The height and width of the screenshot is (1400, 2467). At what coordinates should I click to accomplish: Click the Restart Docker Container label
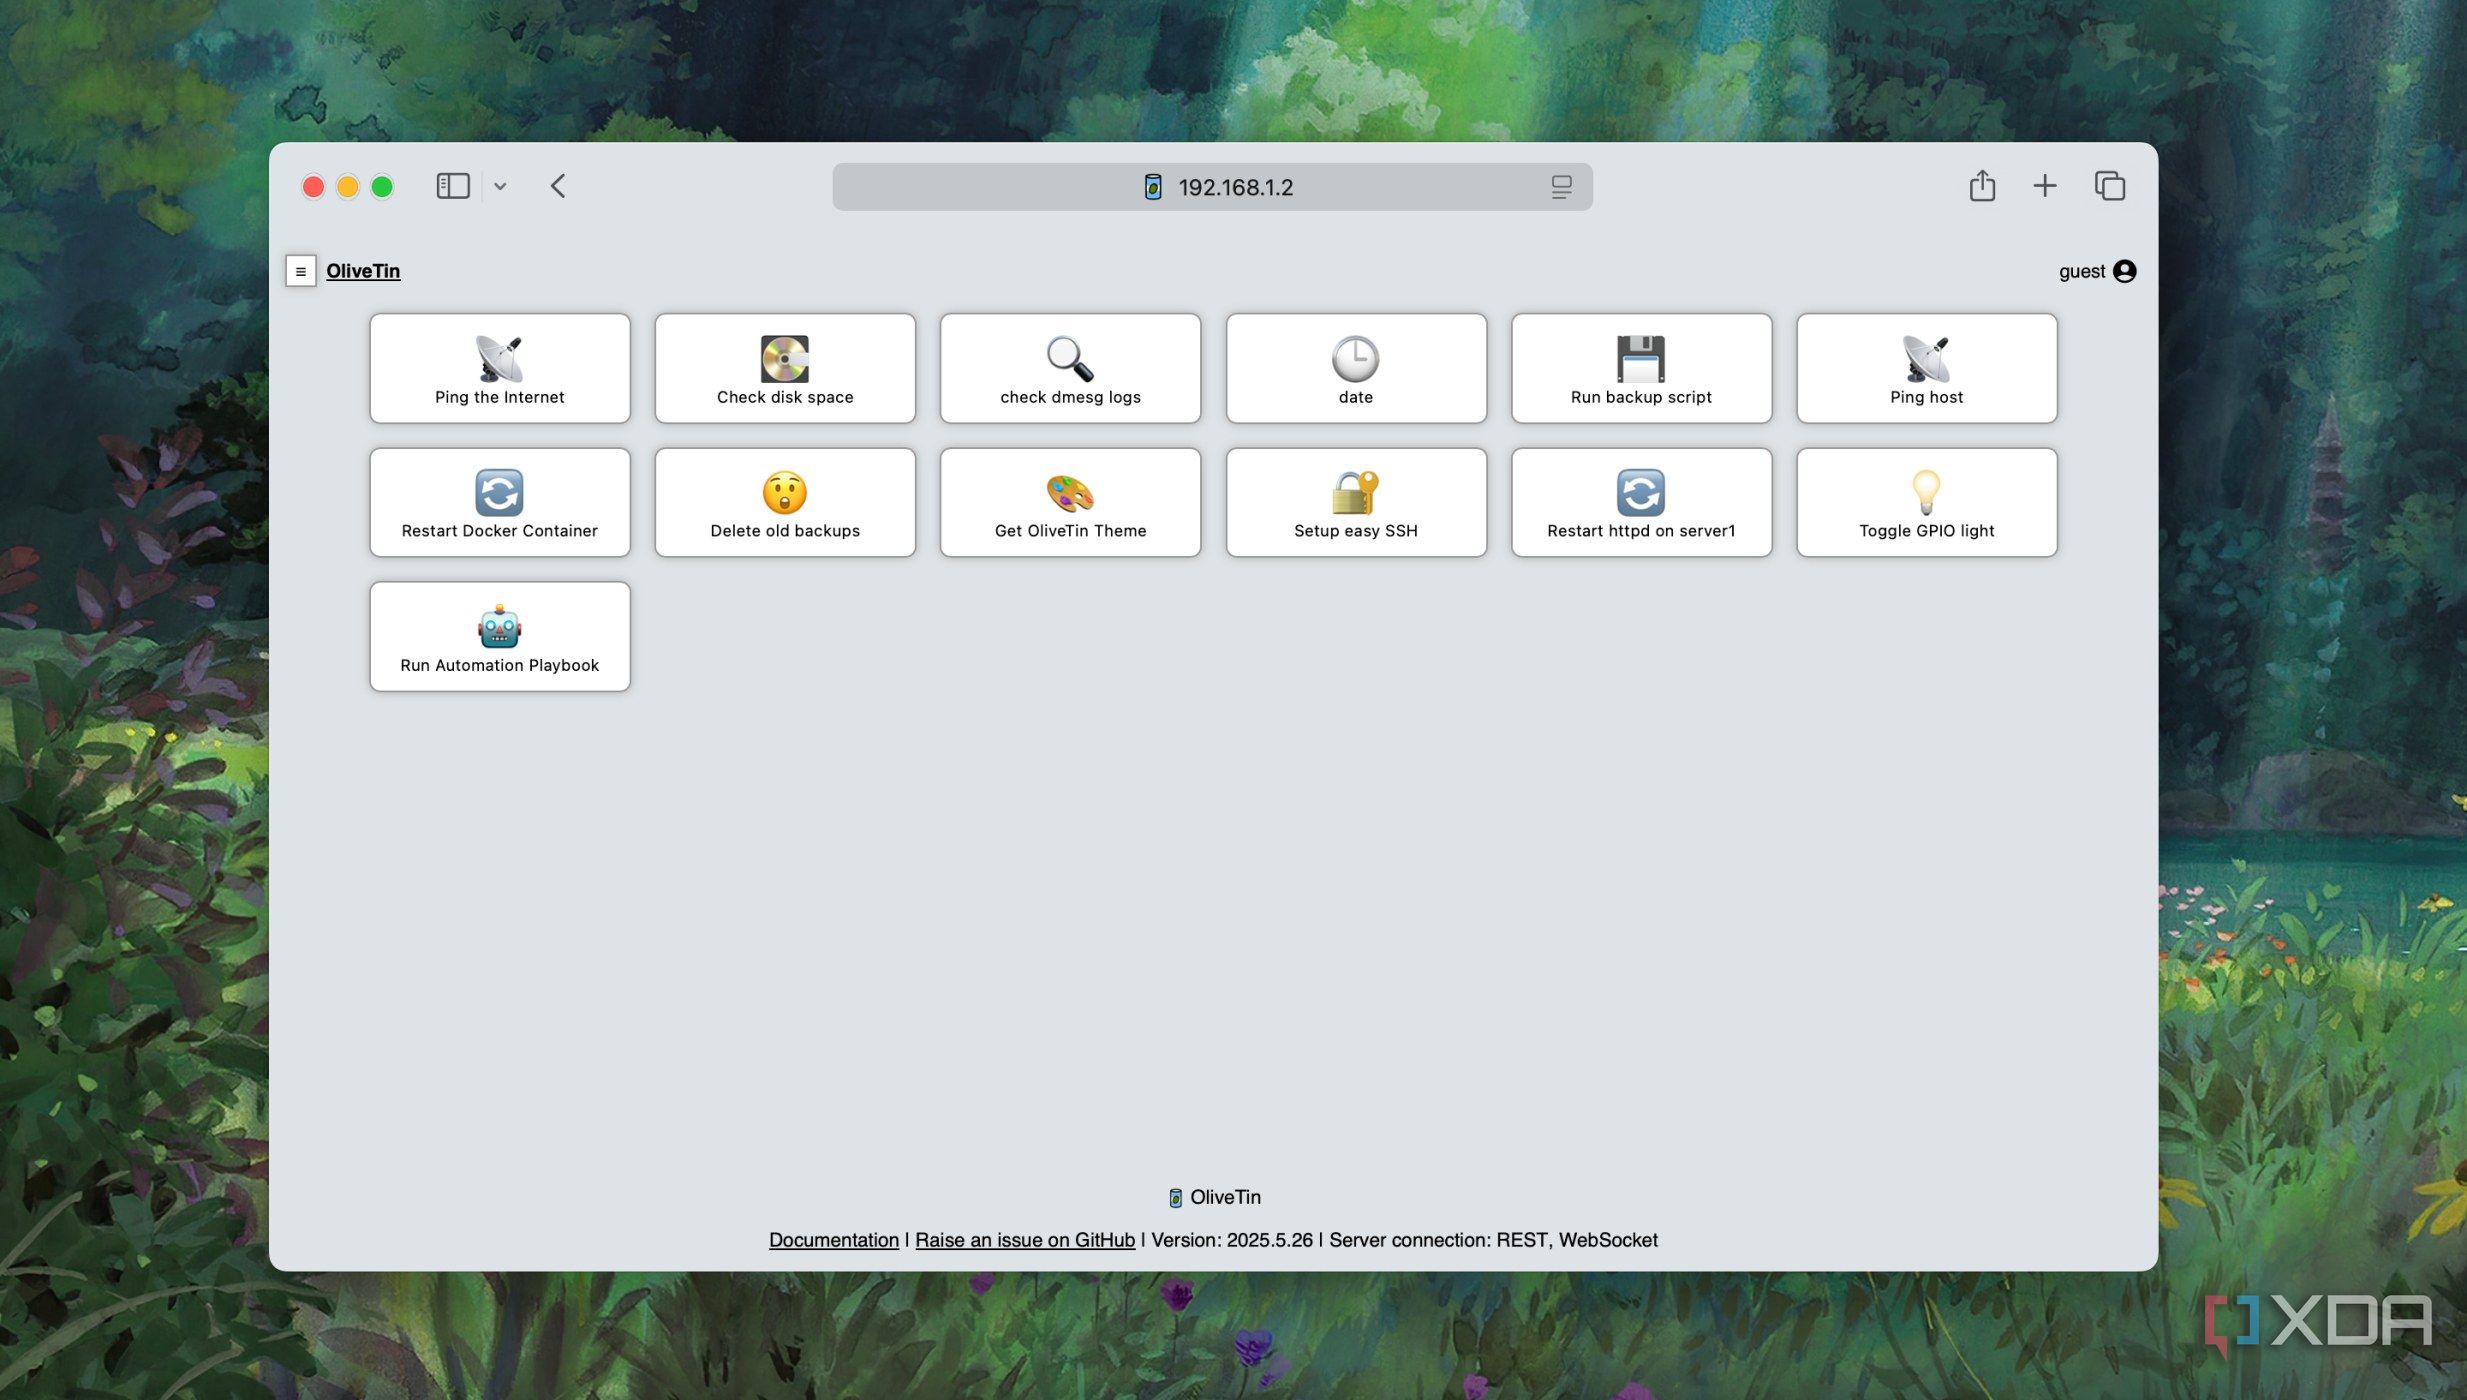tap(499, 531)
